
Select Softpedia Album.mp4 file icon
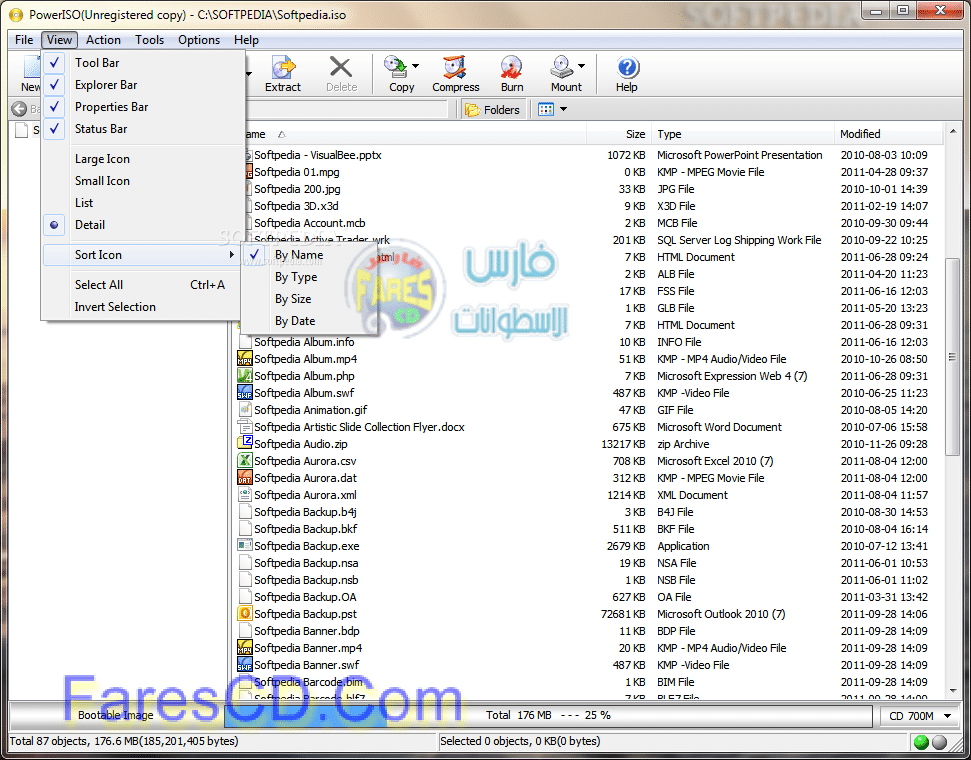pos(245,359)
